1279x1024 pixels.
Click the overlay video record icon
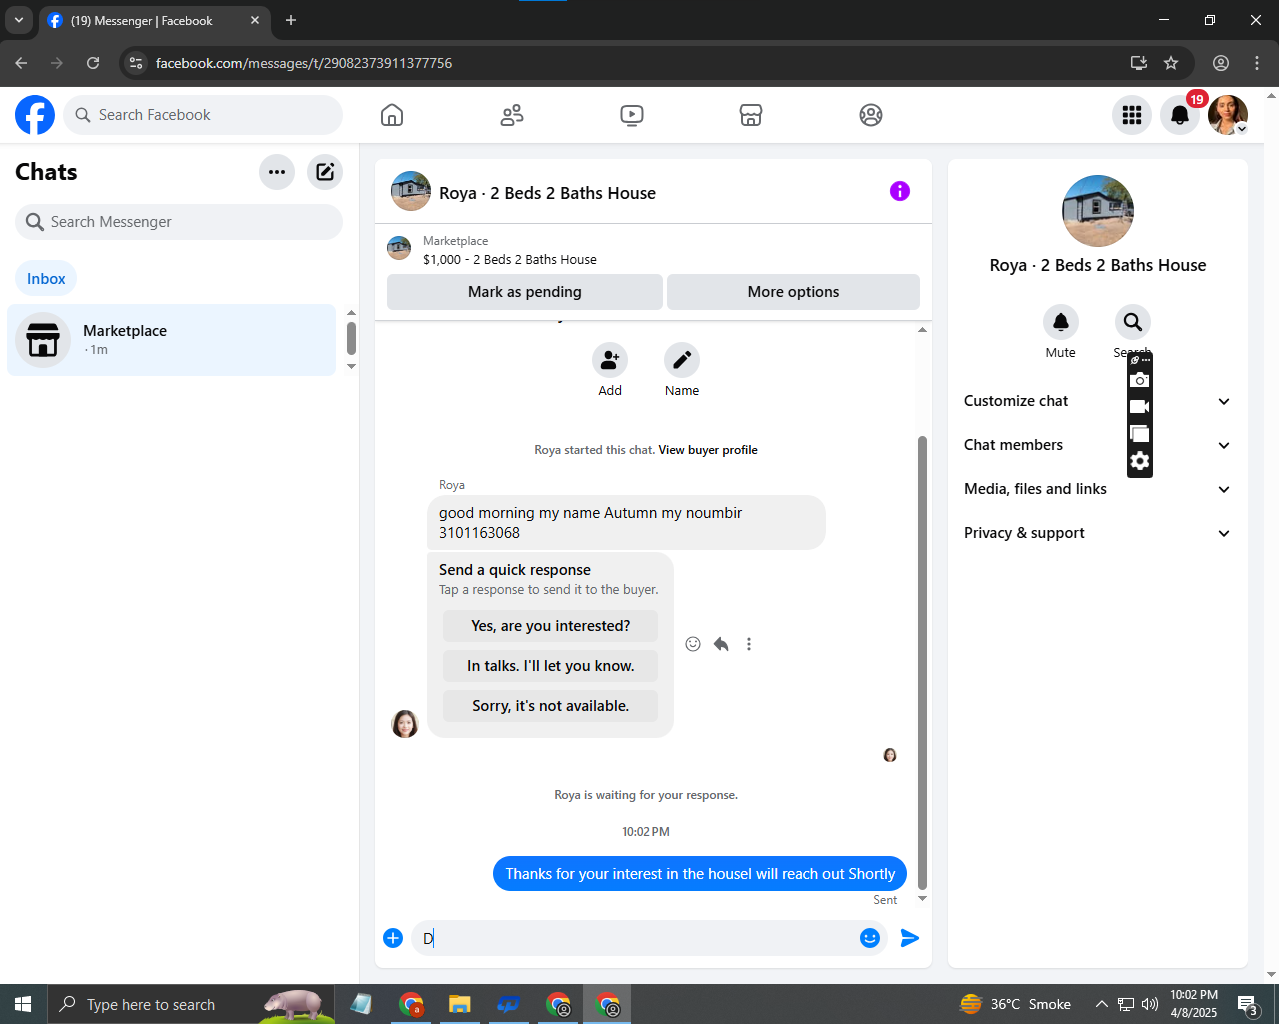[x=1140, y=407]
